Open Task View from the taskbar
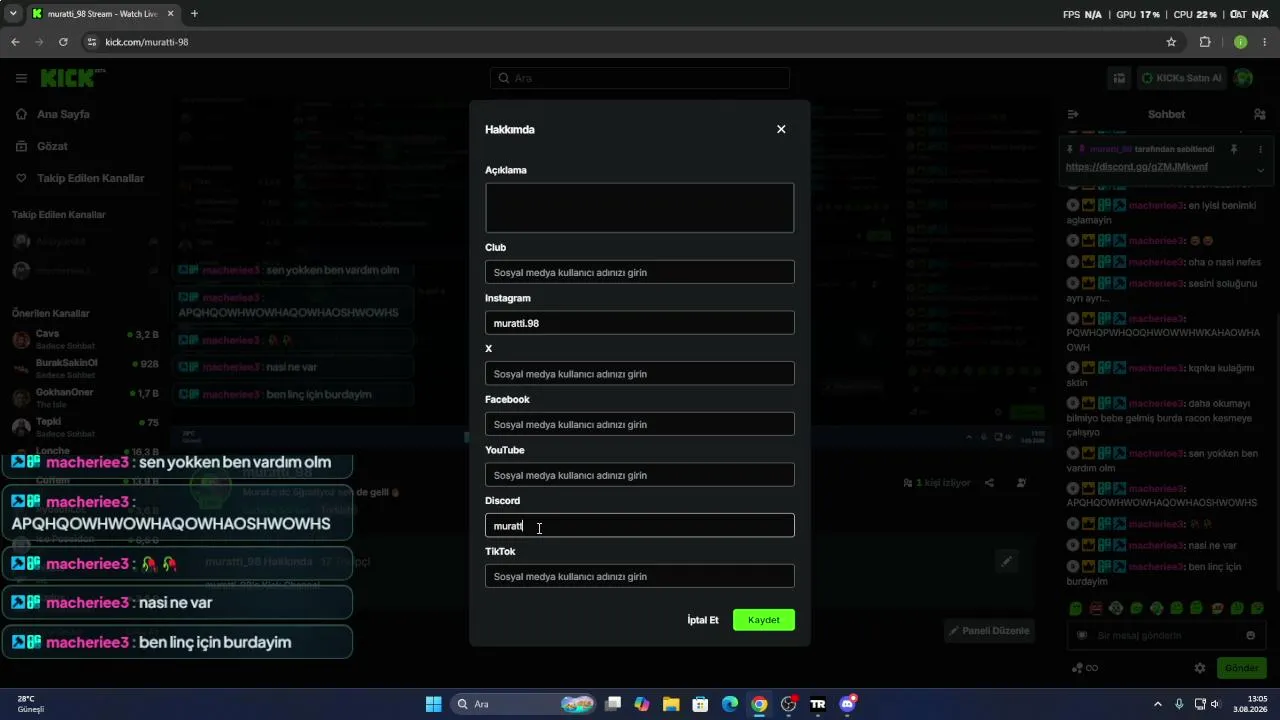Viewport: 1280px width, 720px height. 613,704
